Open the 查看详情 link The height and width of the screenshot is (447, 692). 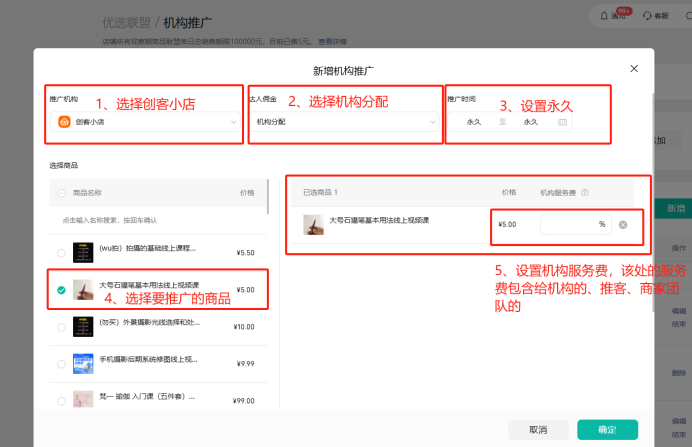click(332, 42)
